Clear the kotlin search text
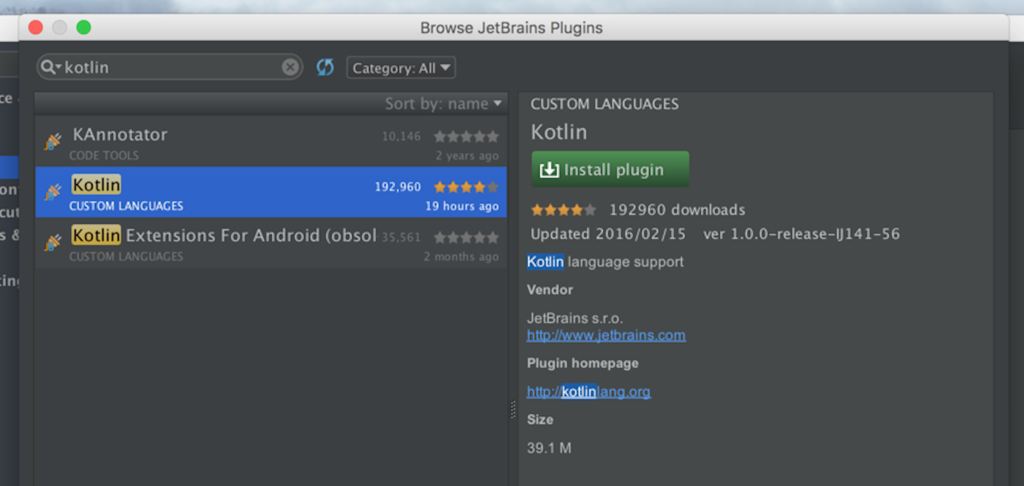 click(291, 67)
